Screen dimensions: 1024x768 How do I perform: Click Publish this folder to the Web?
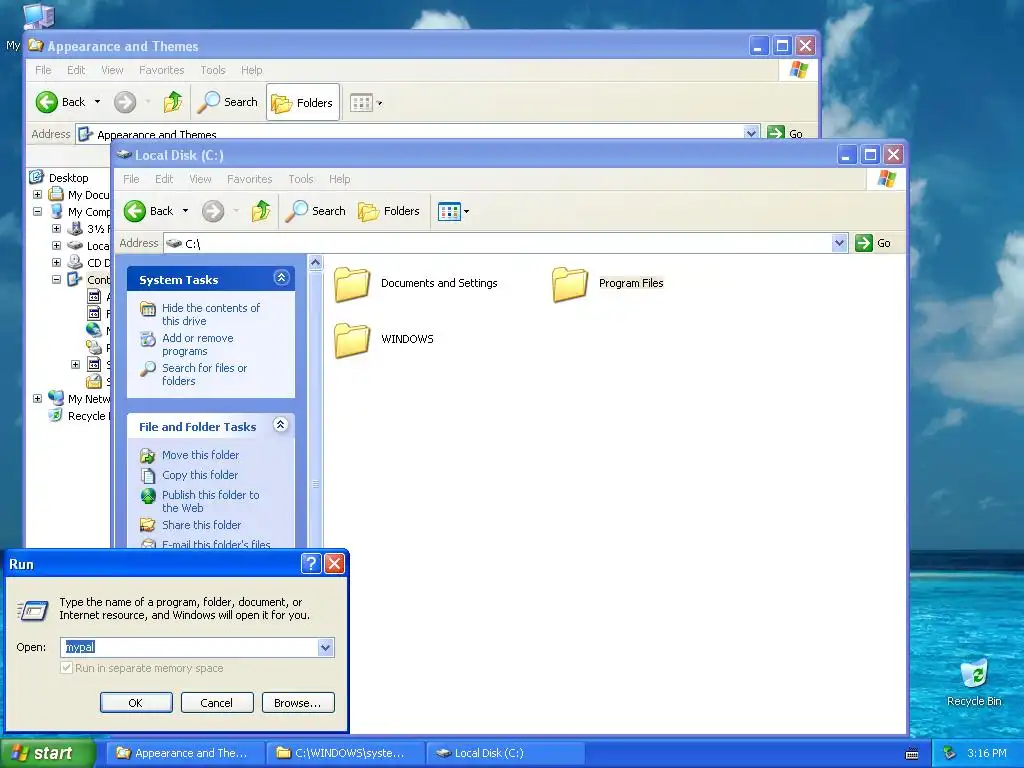[x=210, y=501]
